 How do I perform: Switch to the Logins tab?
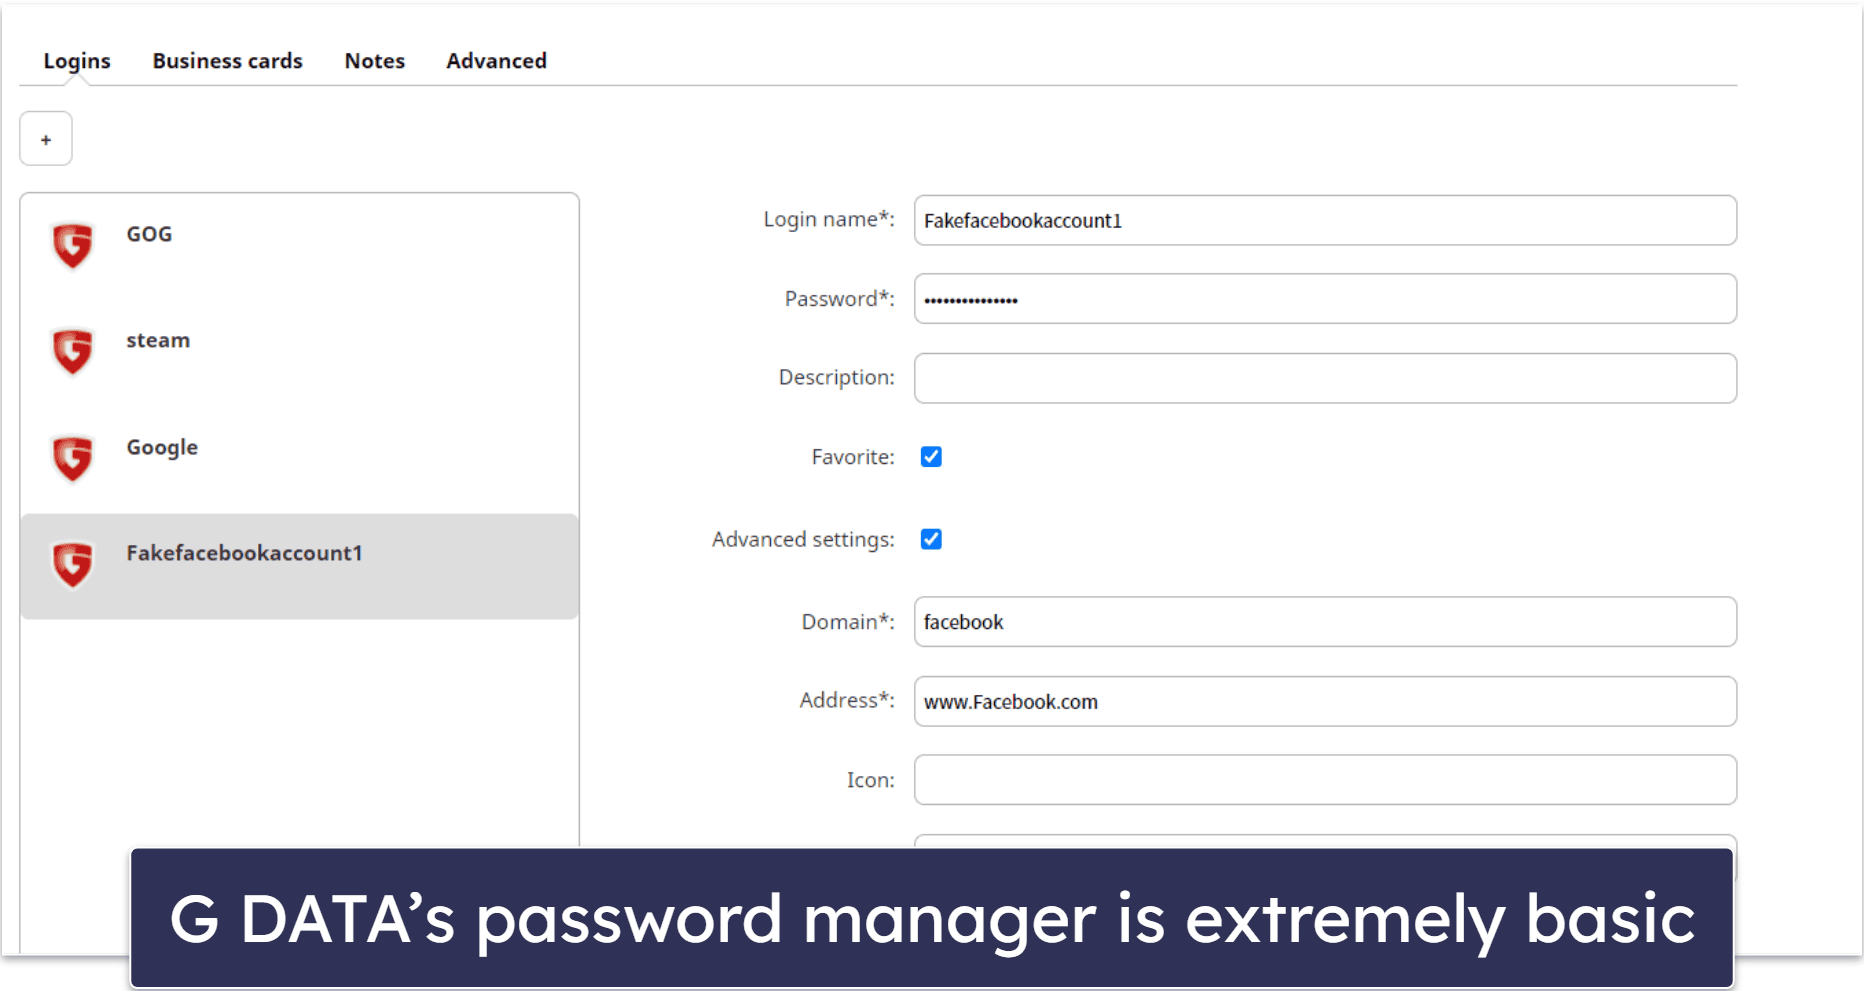[77, 61]
